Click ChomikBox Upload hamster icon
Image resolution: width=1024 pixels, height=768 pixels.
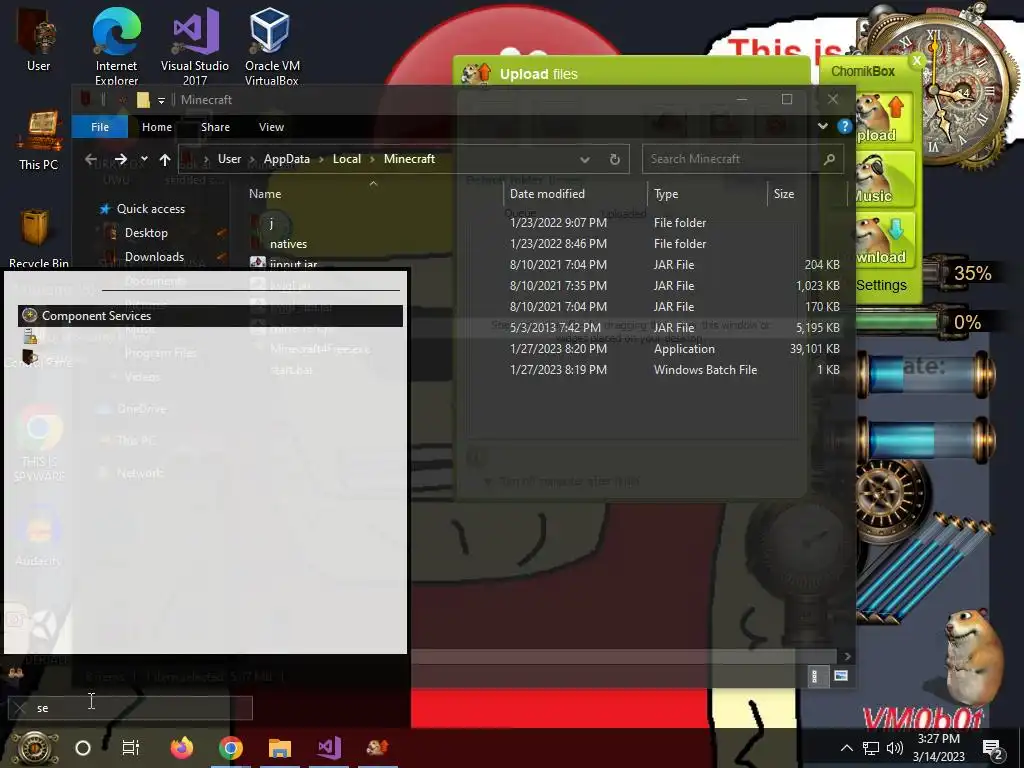[884, 118]
